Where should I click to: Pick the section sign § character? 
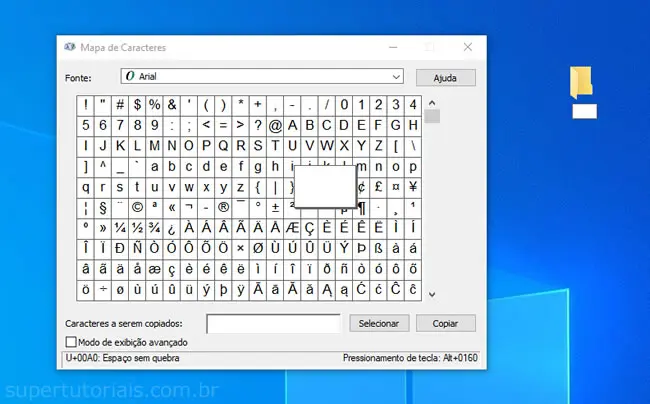coord(104,207)
